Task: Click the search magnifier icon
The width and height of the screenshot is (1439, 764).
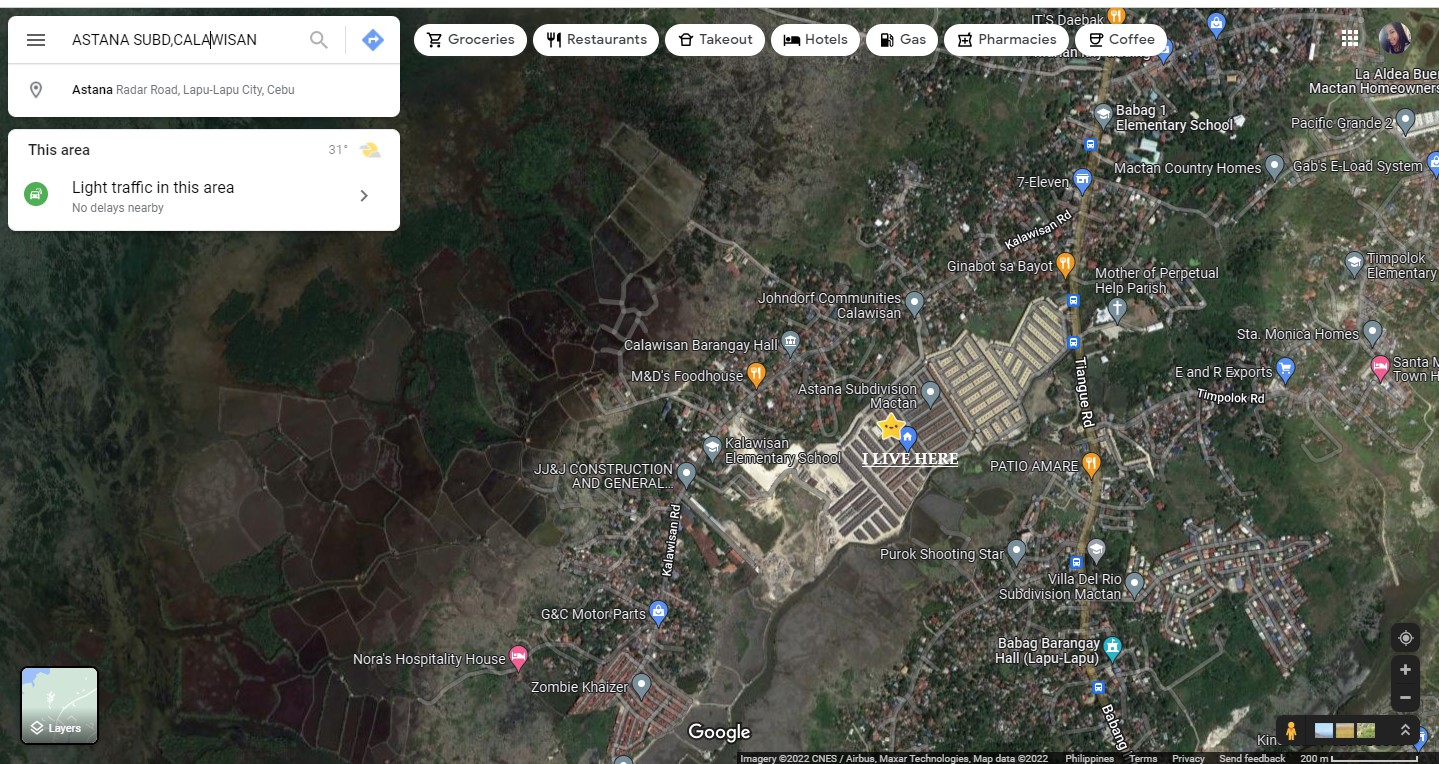Action: tap(318, 40)
